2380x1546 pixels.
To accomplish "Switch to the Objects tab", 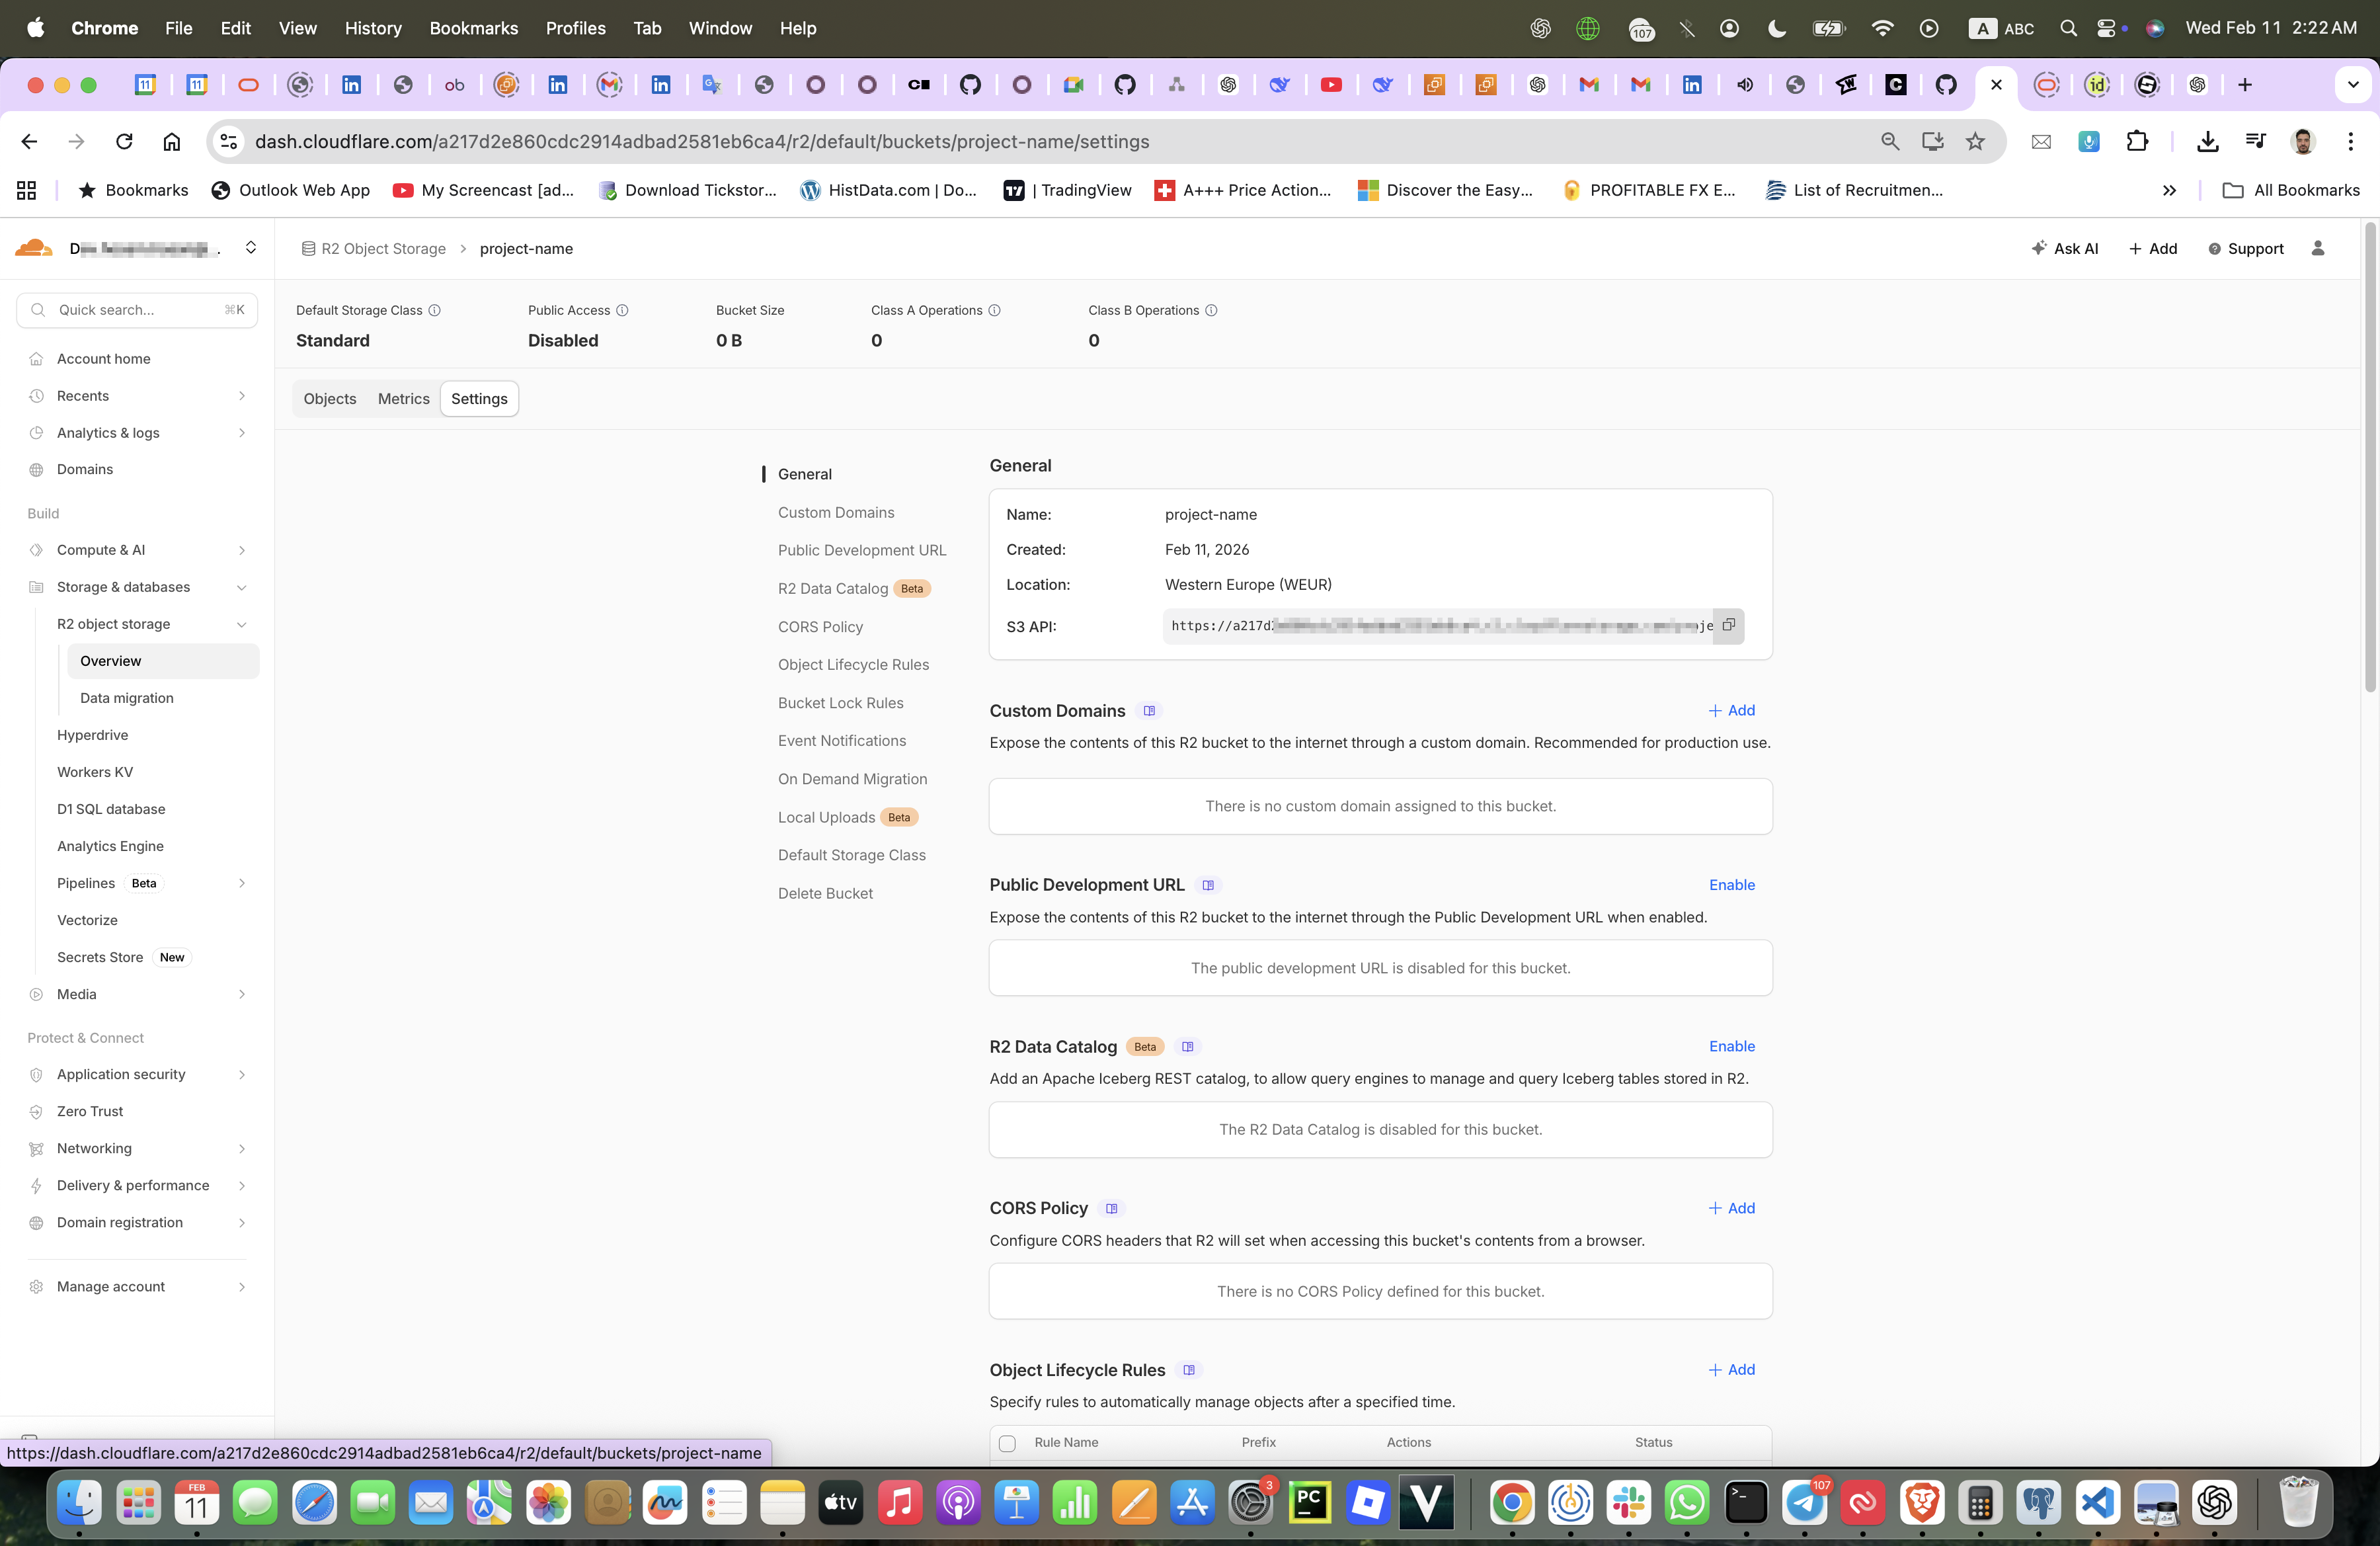I will point(329,398).
